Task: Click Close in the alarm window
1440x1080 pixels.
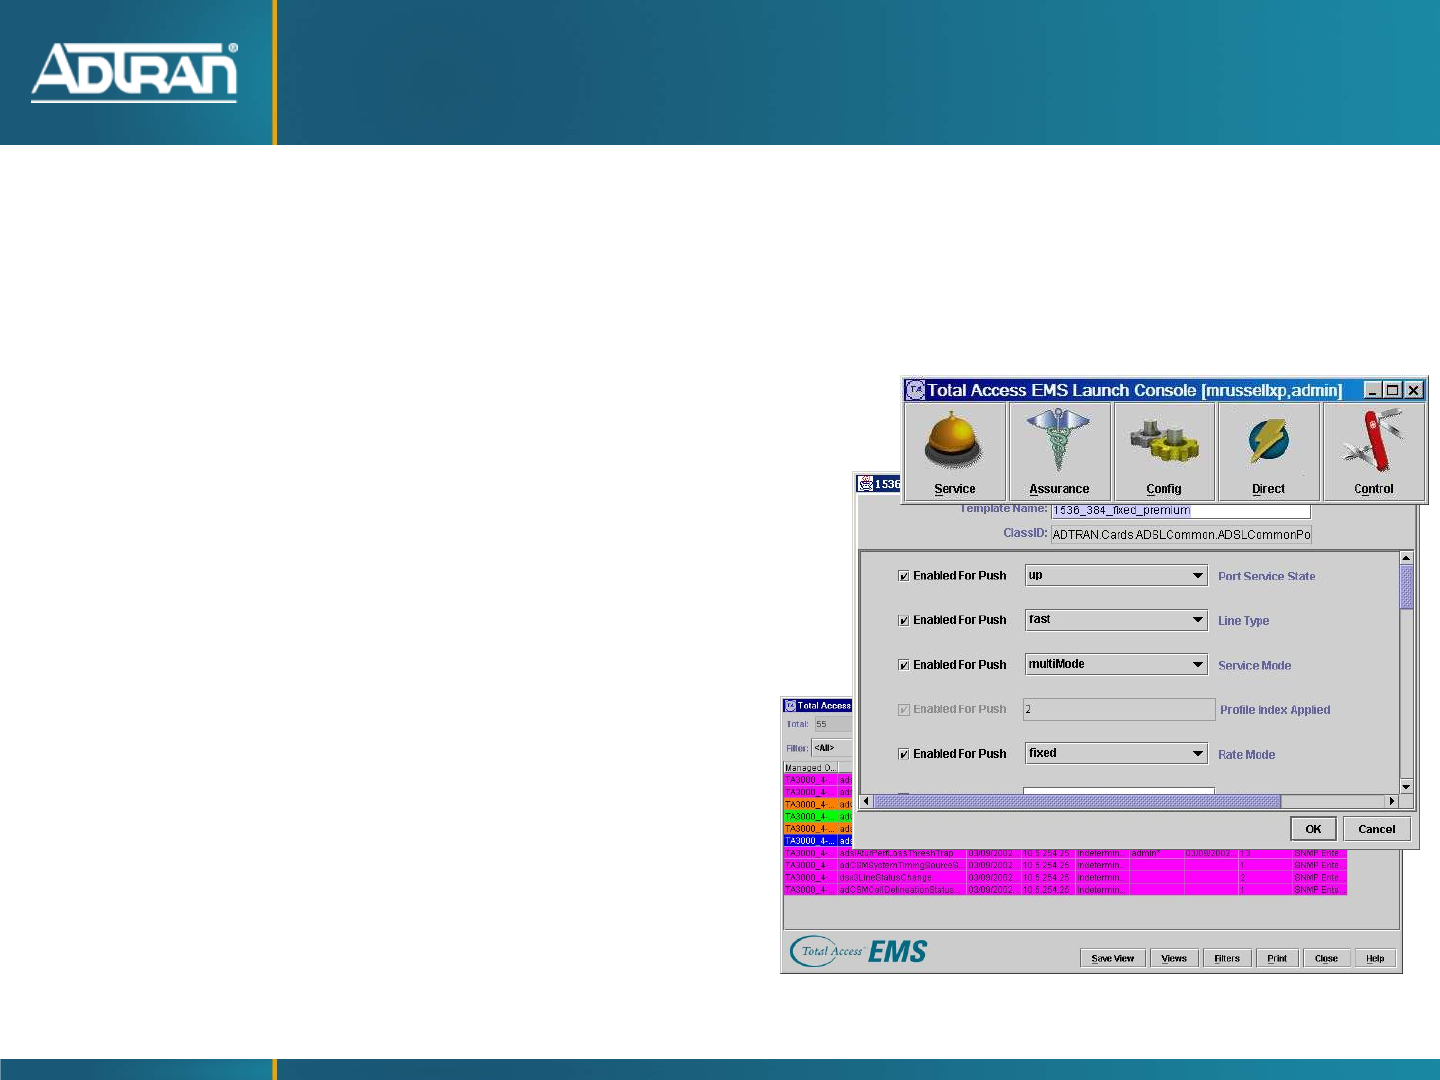Action: (1326, 958)
